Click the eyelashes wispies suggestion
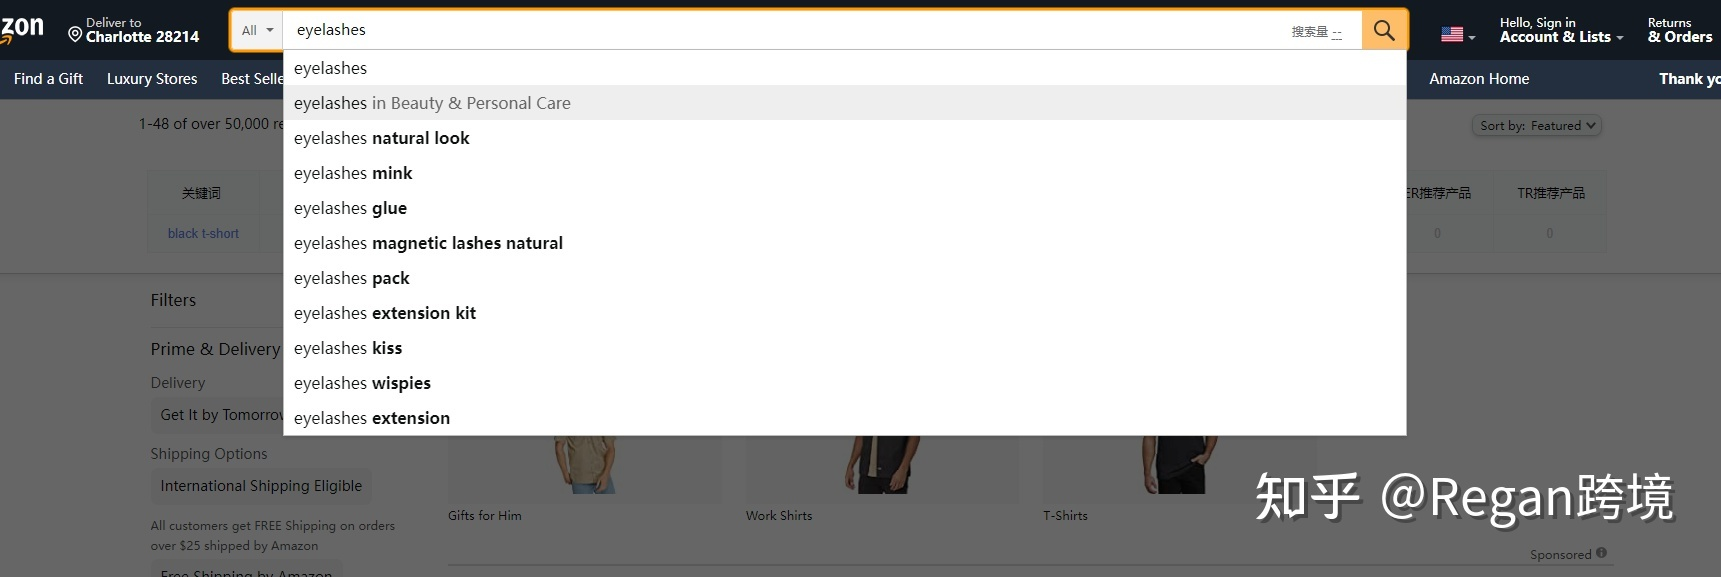 [x=362, y=383]
